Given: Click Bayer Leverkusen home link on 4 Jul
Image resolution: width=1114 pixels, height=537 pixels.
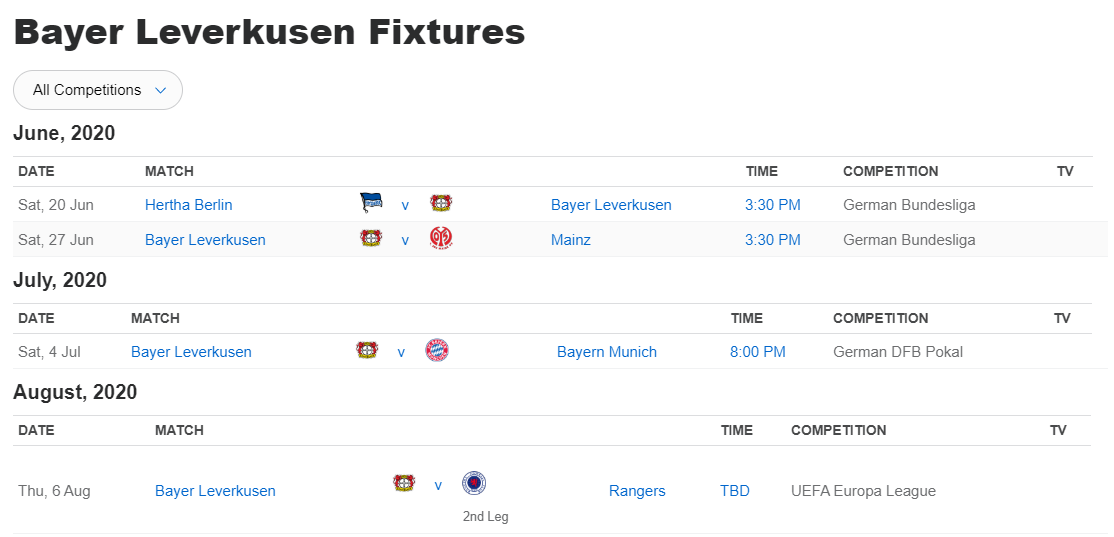Looking at the screenshot, I should 191,352.
